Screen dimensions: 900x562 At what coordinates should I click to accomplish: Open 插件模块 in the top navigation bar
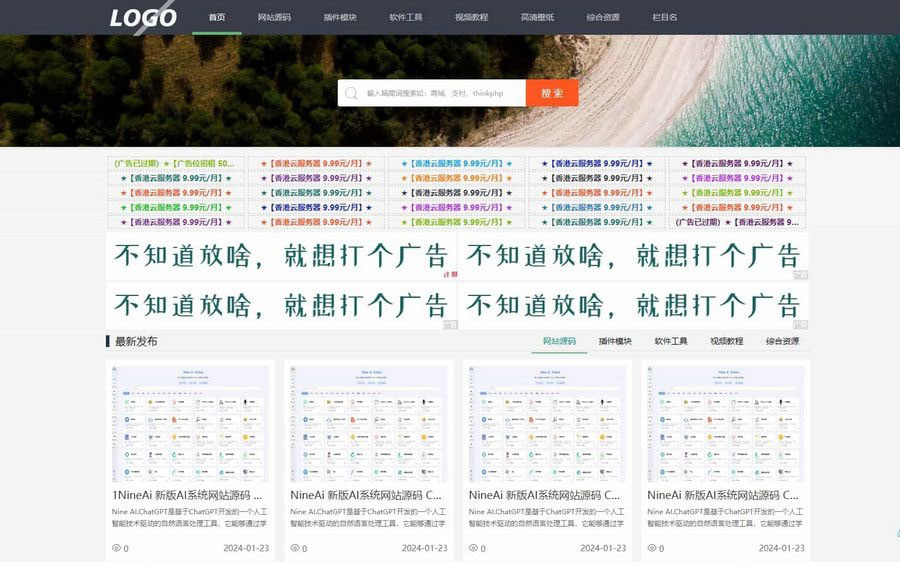340,17
